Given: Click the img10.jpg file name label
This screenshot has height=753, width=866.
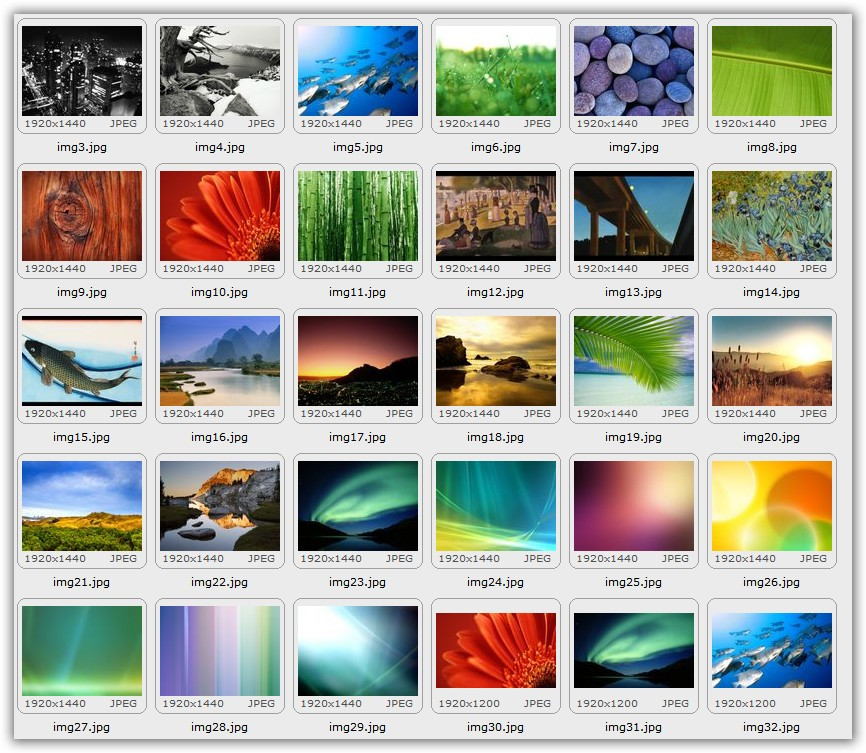Looking at the screenshot, I should 219,292.
